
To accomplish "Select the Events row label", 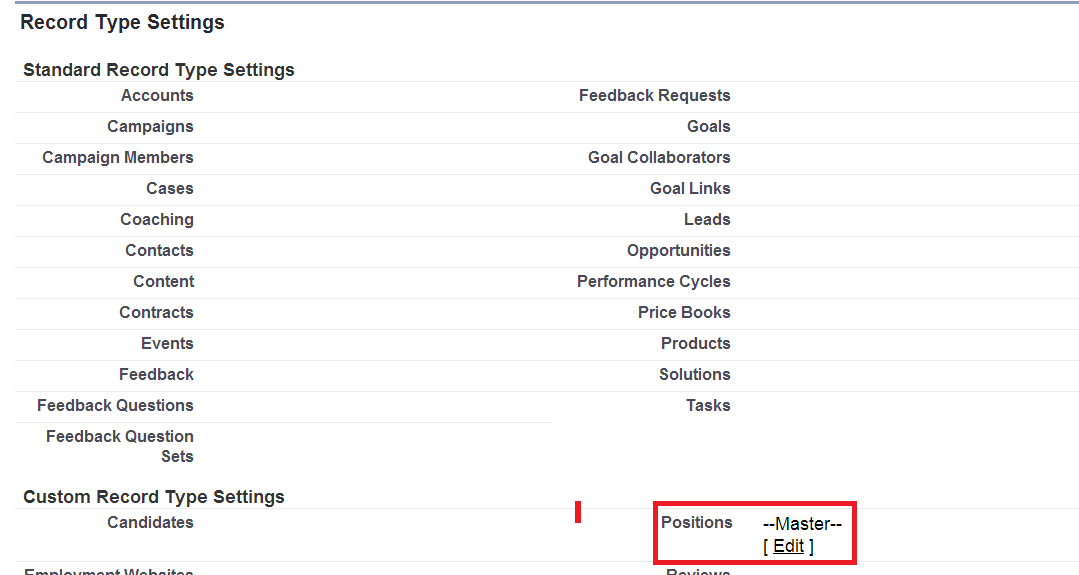I will coord(167,344).
